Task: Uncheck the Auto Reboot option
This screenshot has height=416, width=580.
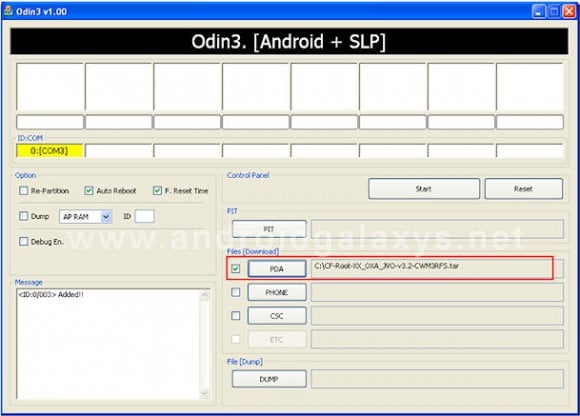Action: (x=88, y=190)
